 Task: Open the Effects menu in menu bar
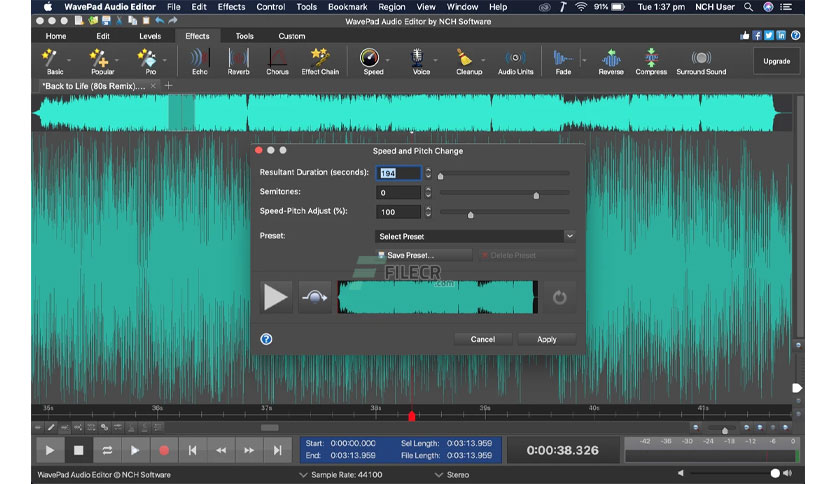pyautogui.click(x=231, y=7)
